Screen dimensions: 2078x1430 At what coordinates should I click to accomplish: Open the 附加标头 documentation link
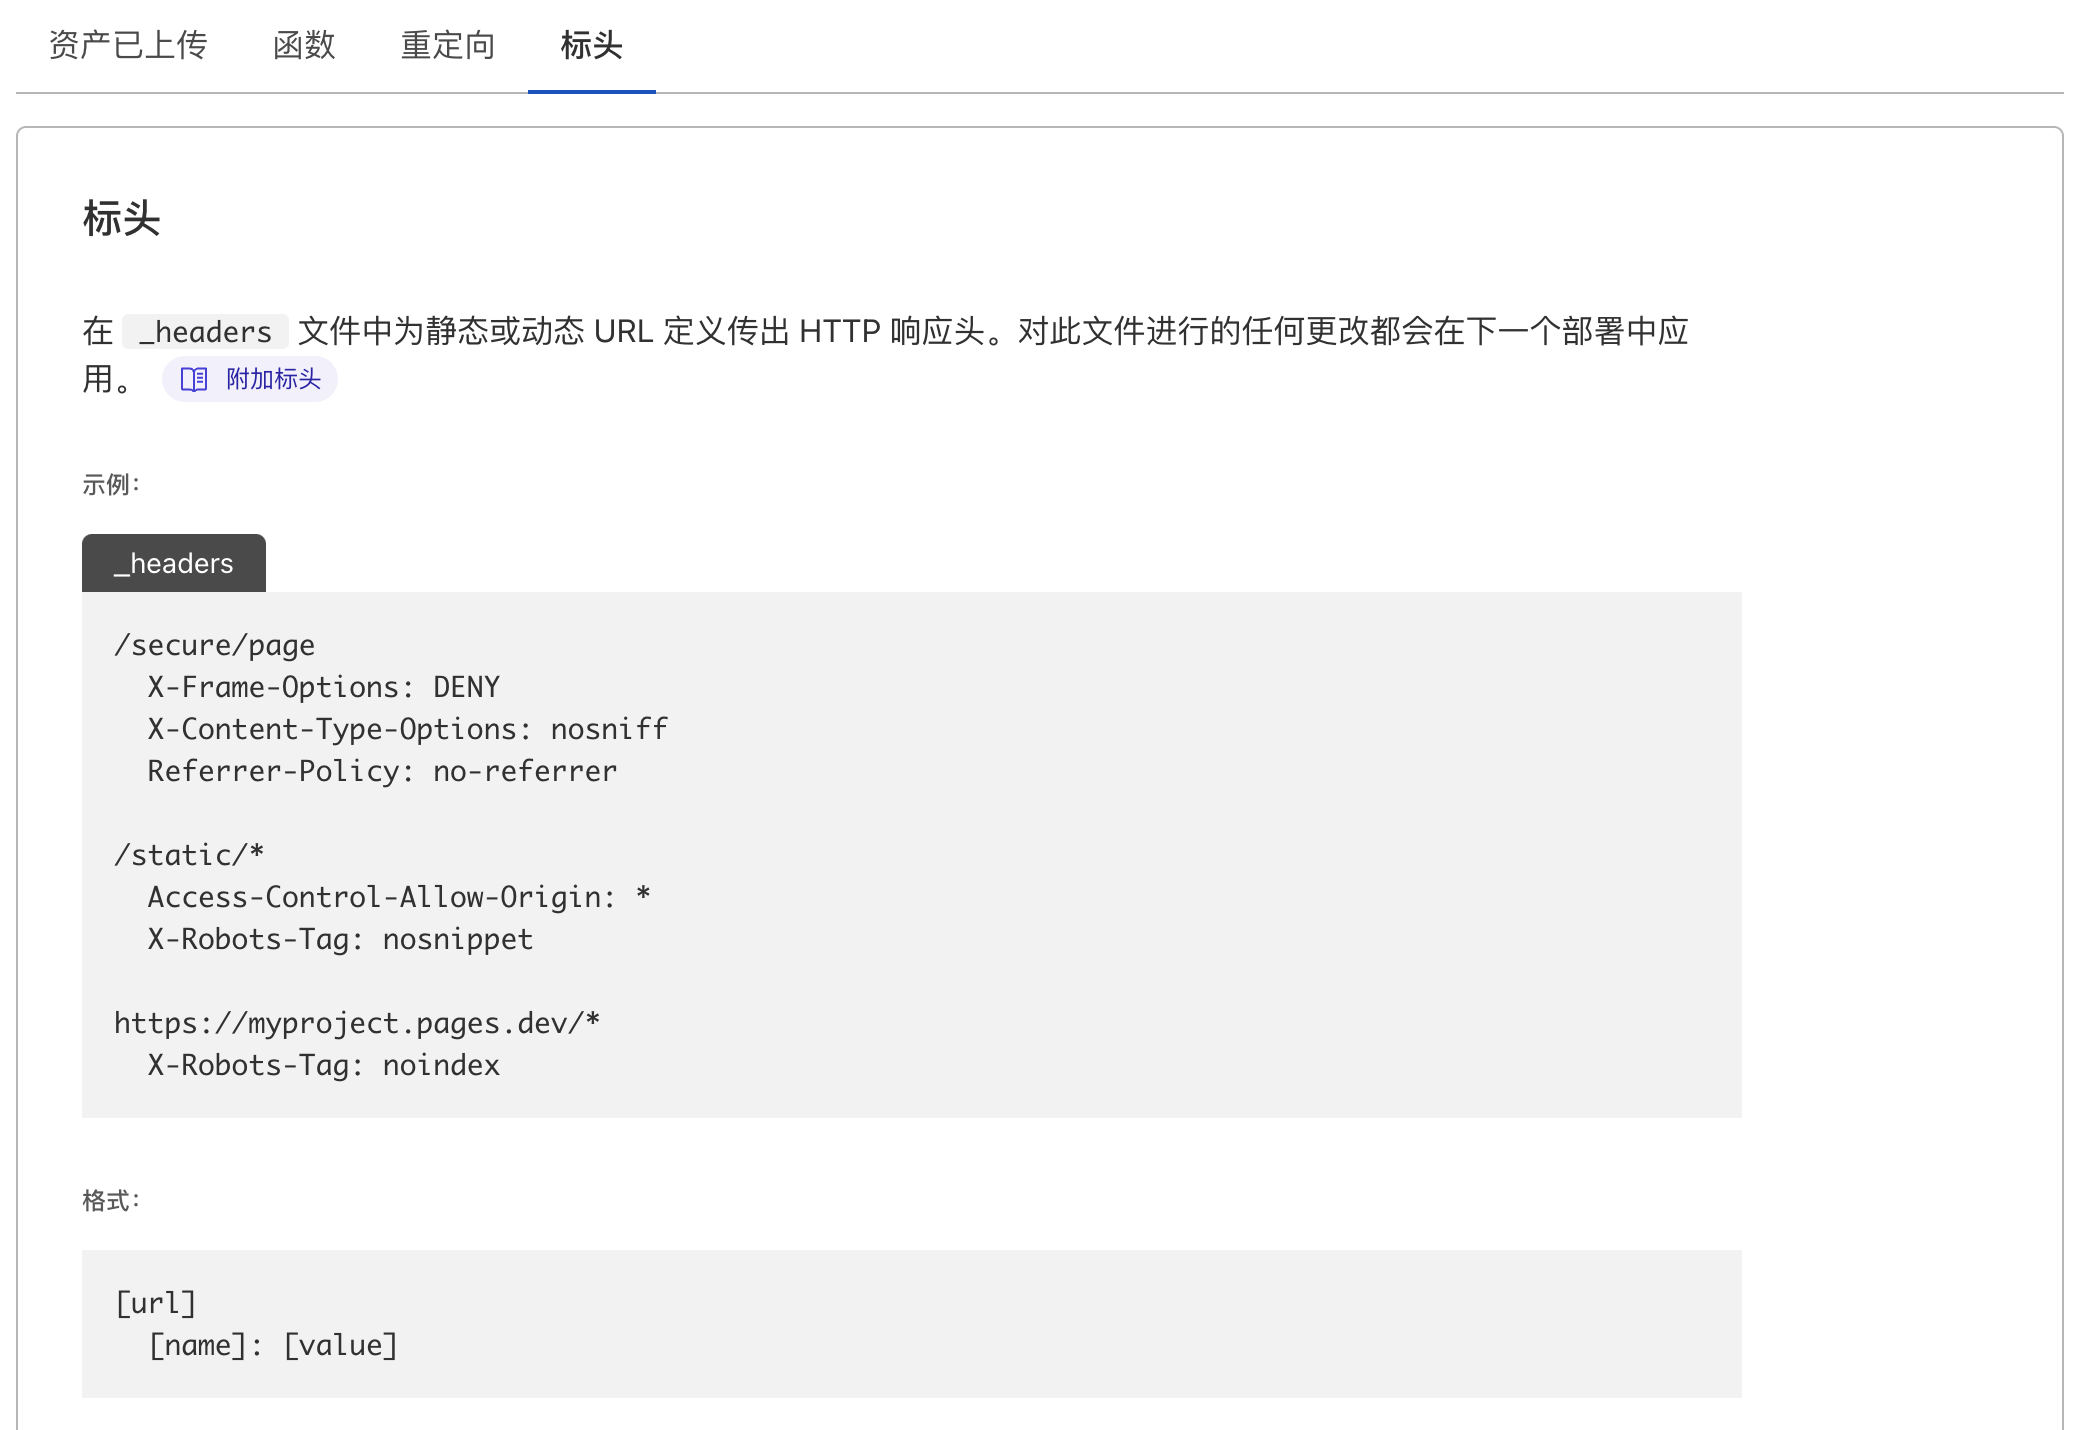coord(272,380)
